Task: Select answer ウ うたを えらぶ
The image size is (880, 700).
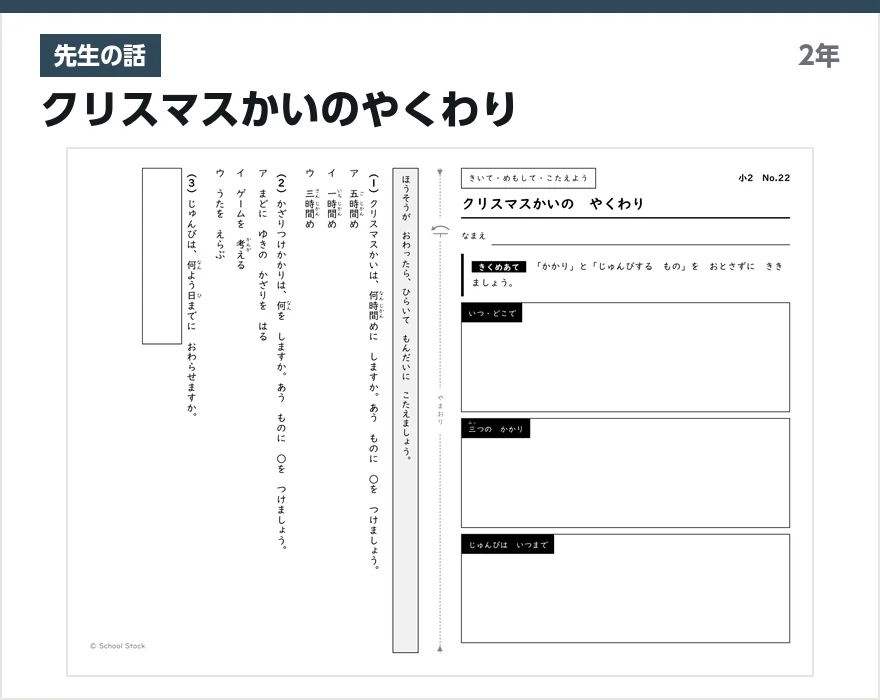Action: [x=220, y=214]
